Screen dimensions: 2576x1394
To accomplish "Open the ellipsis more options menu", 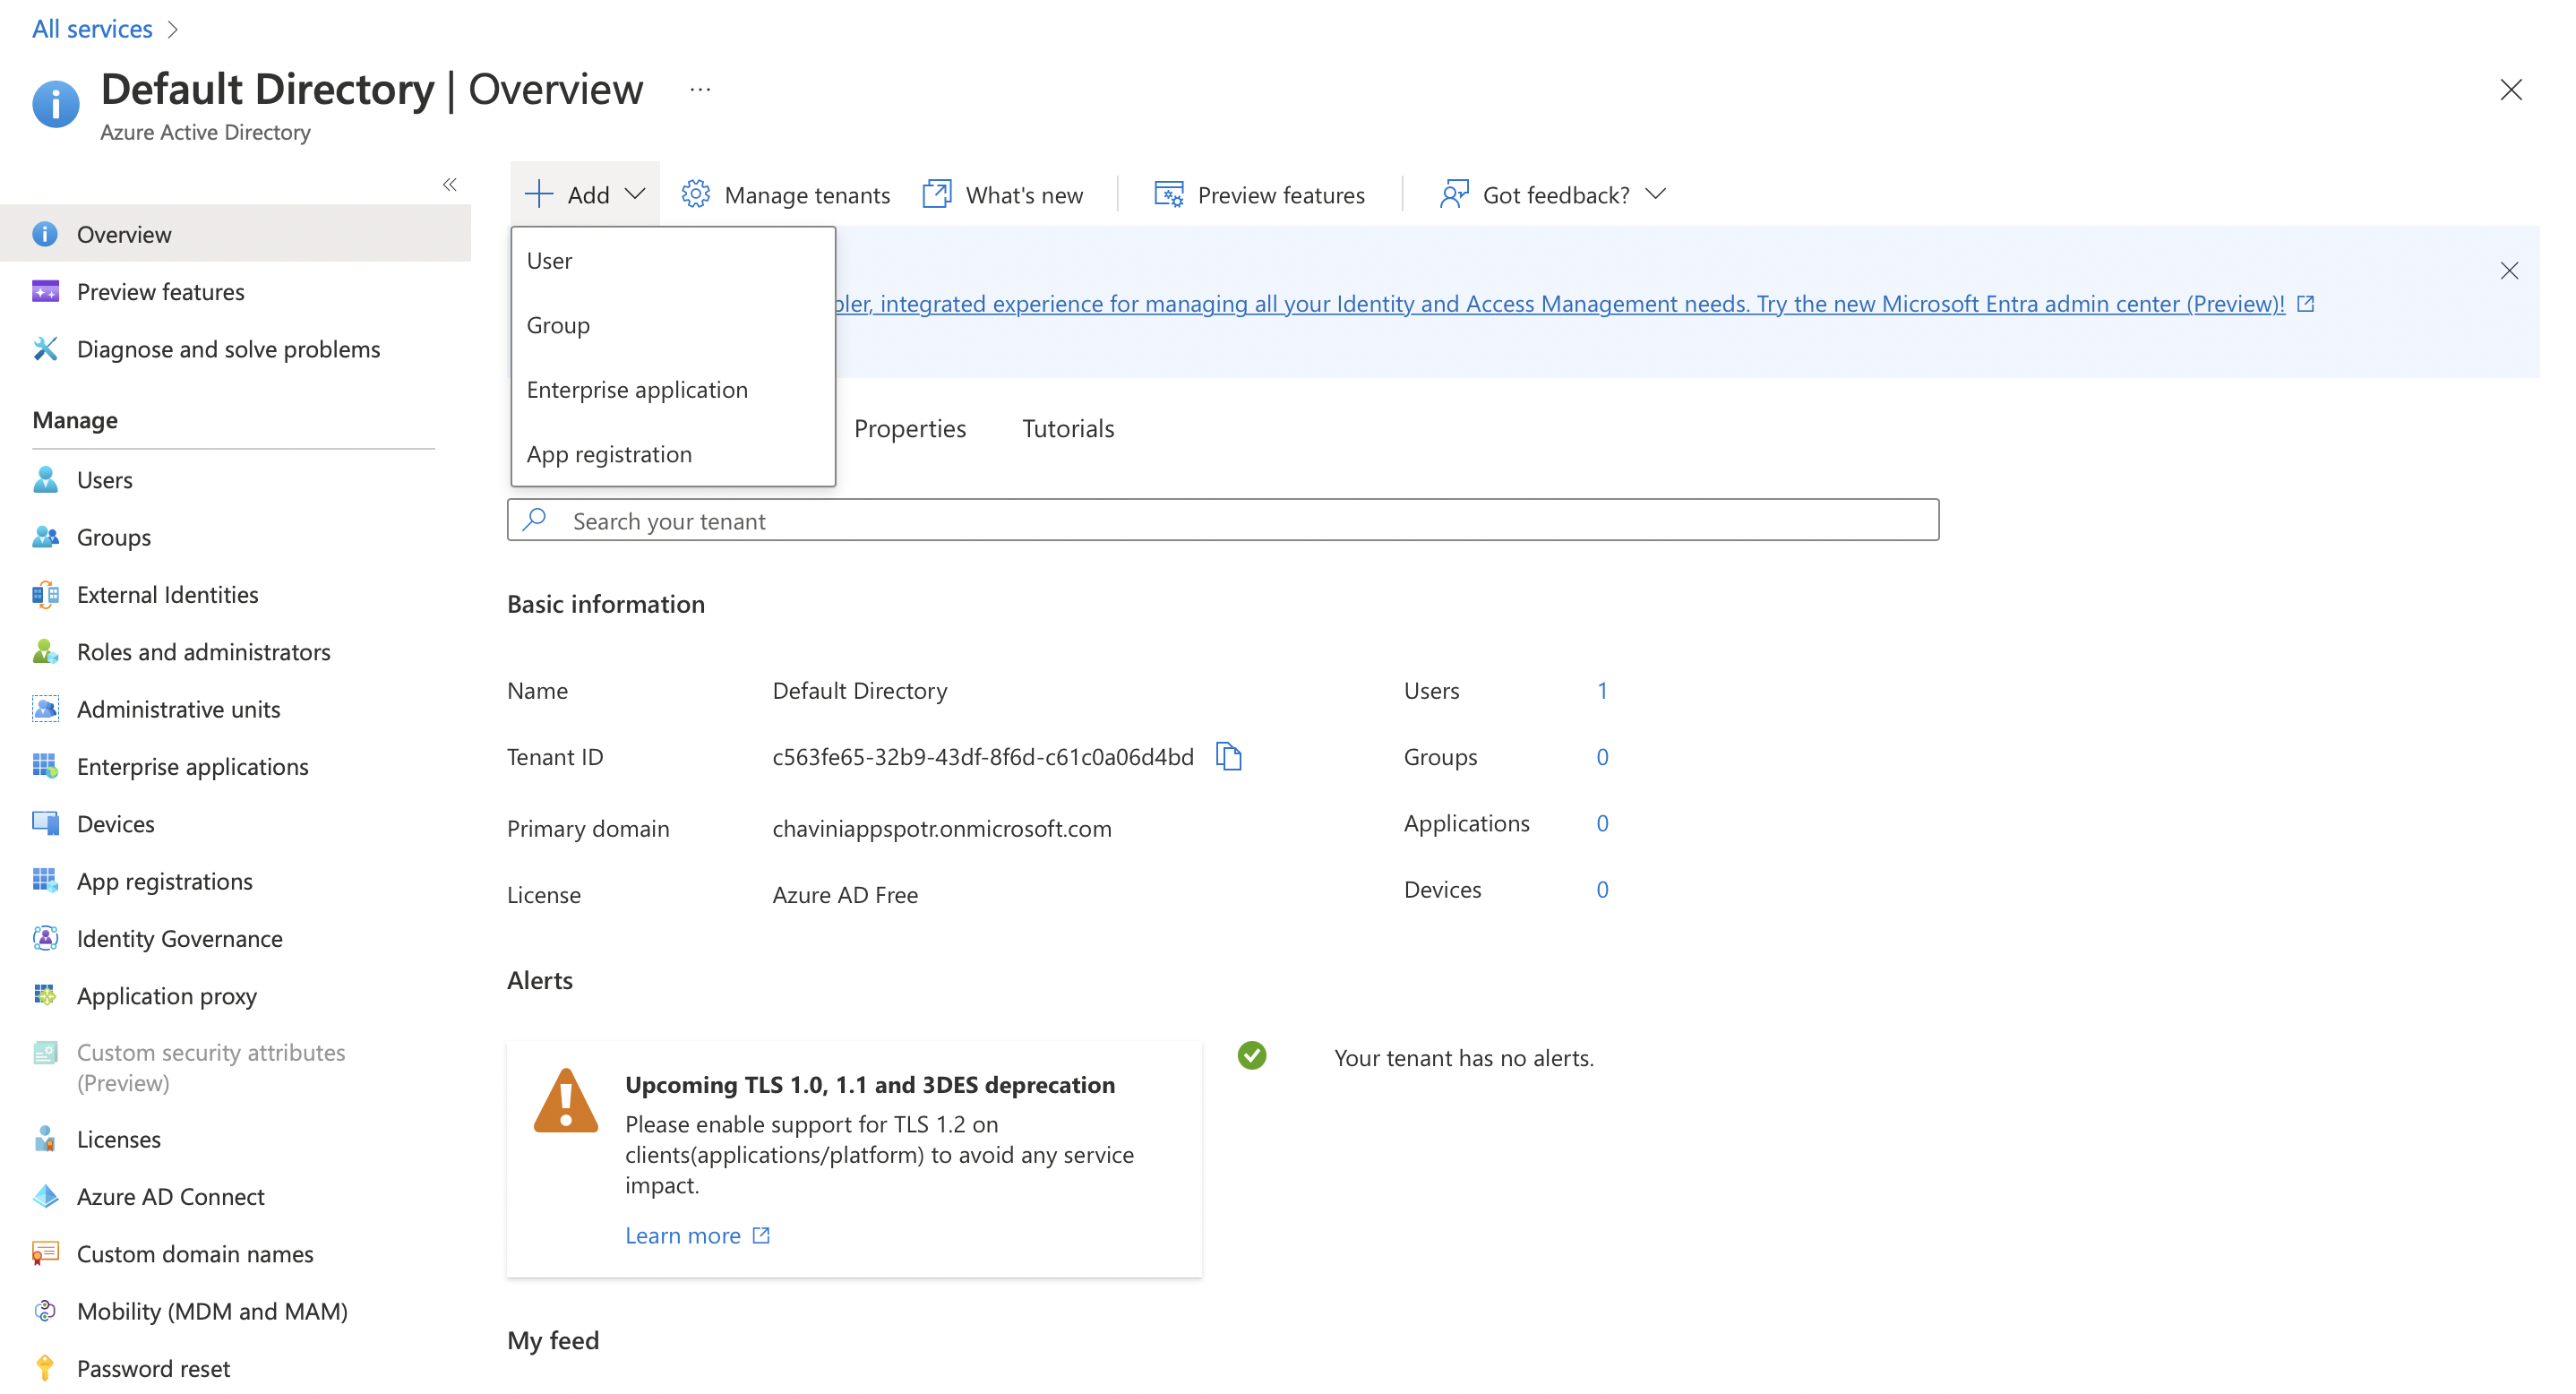I will coord(700,90).
